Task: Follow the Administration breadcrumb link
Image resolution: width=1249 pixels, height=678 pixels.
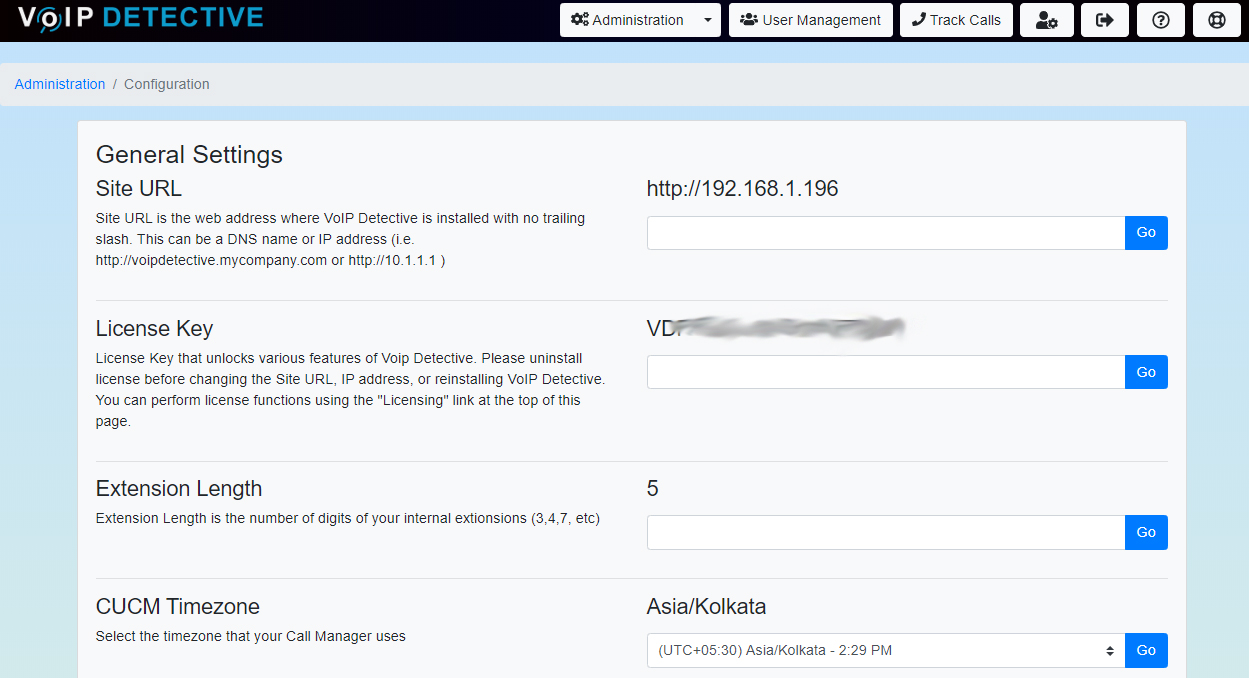Action: (x=60, y=84)
